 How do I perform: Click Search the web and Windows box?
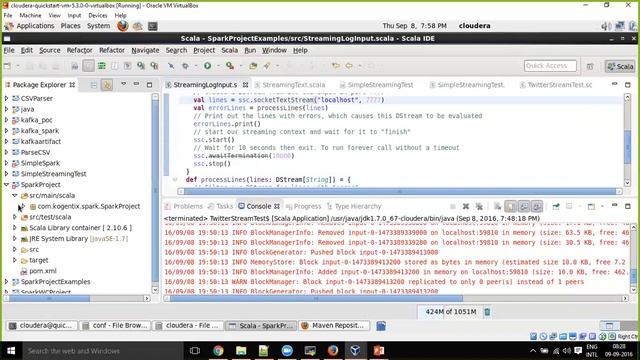coord(102,351)
